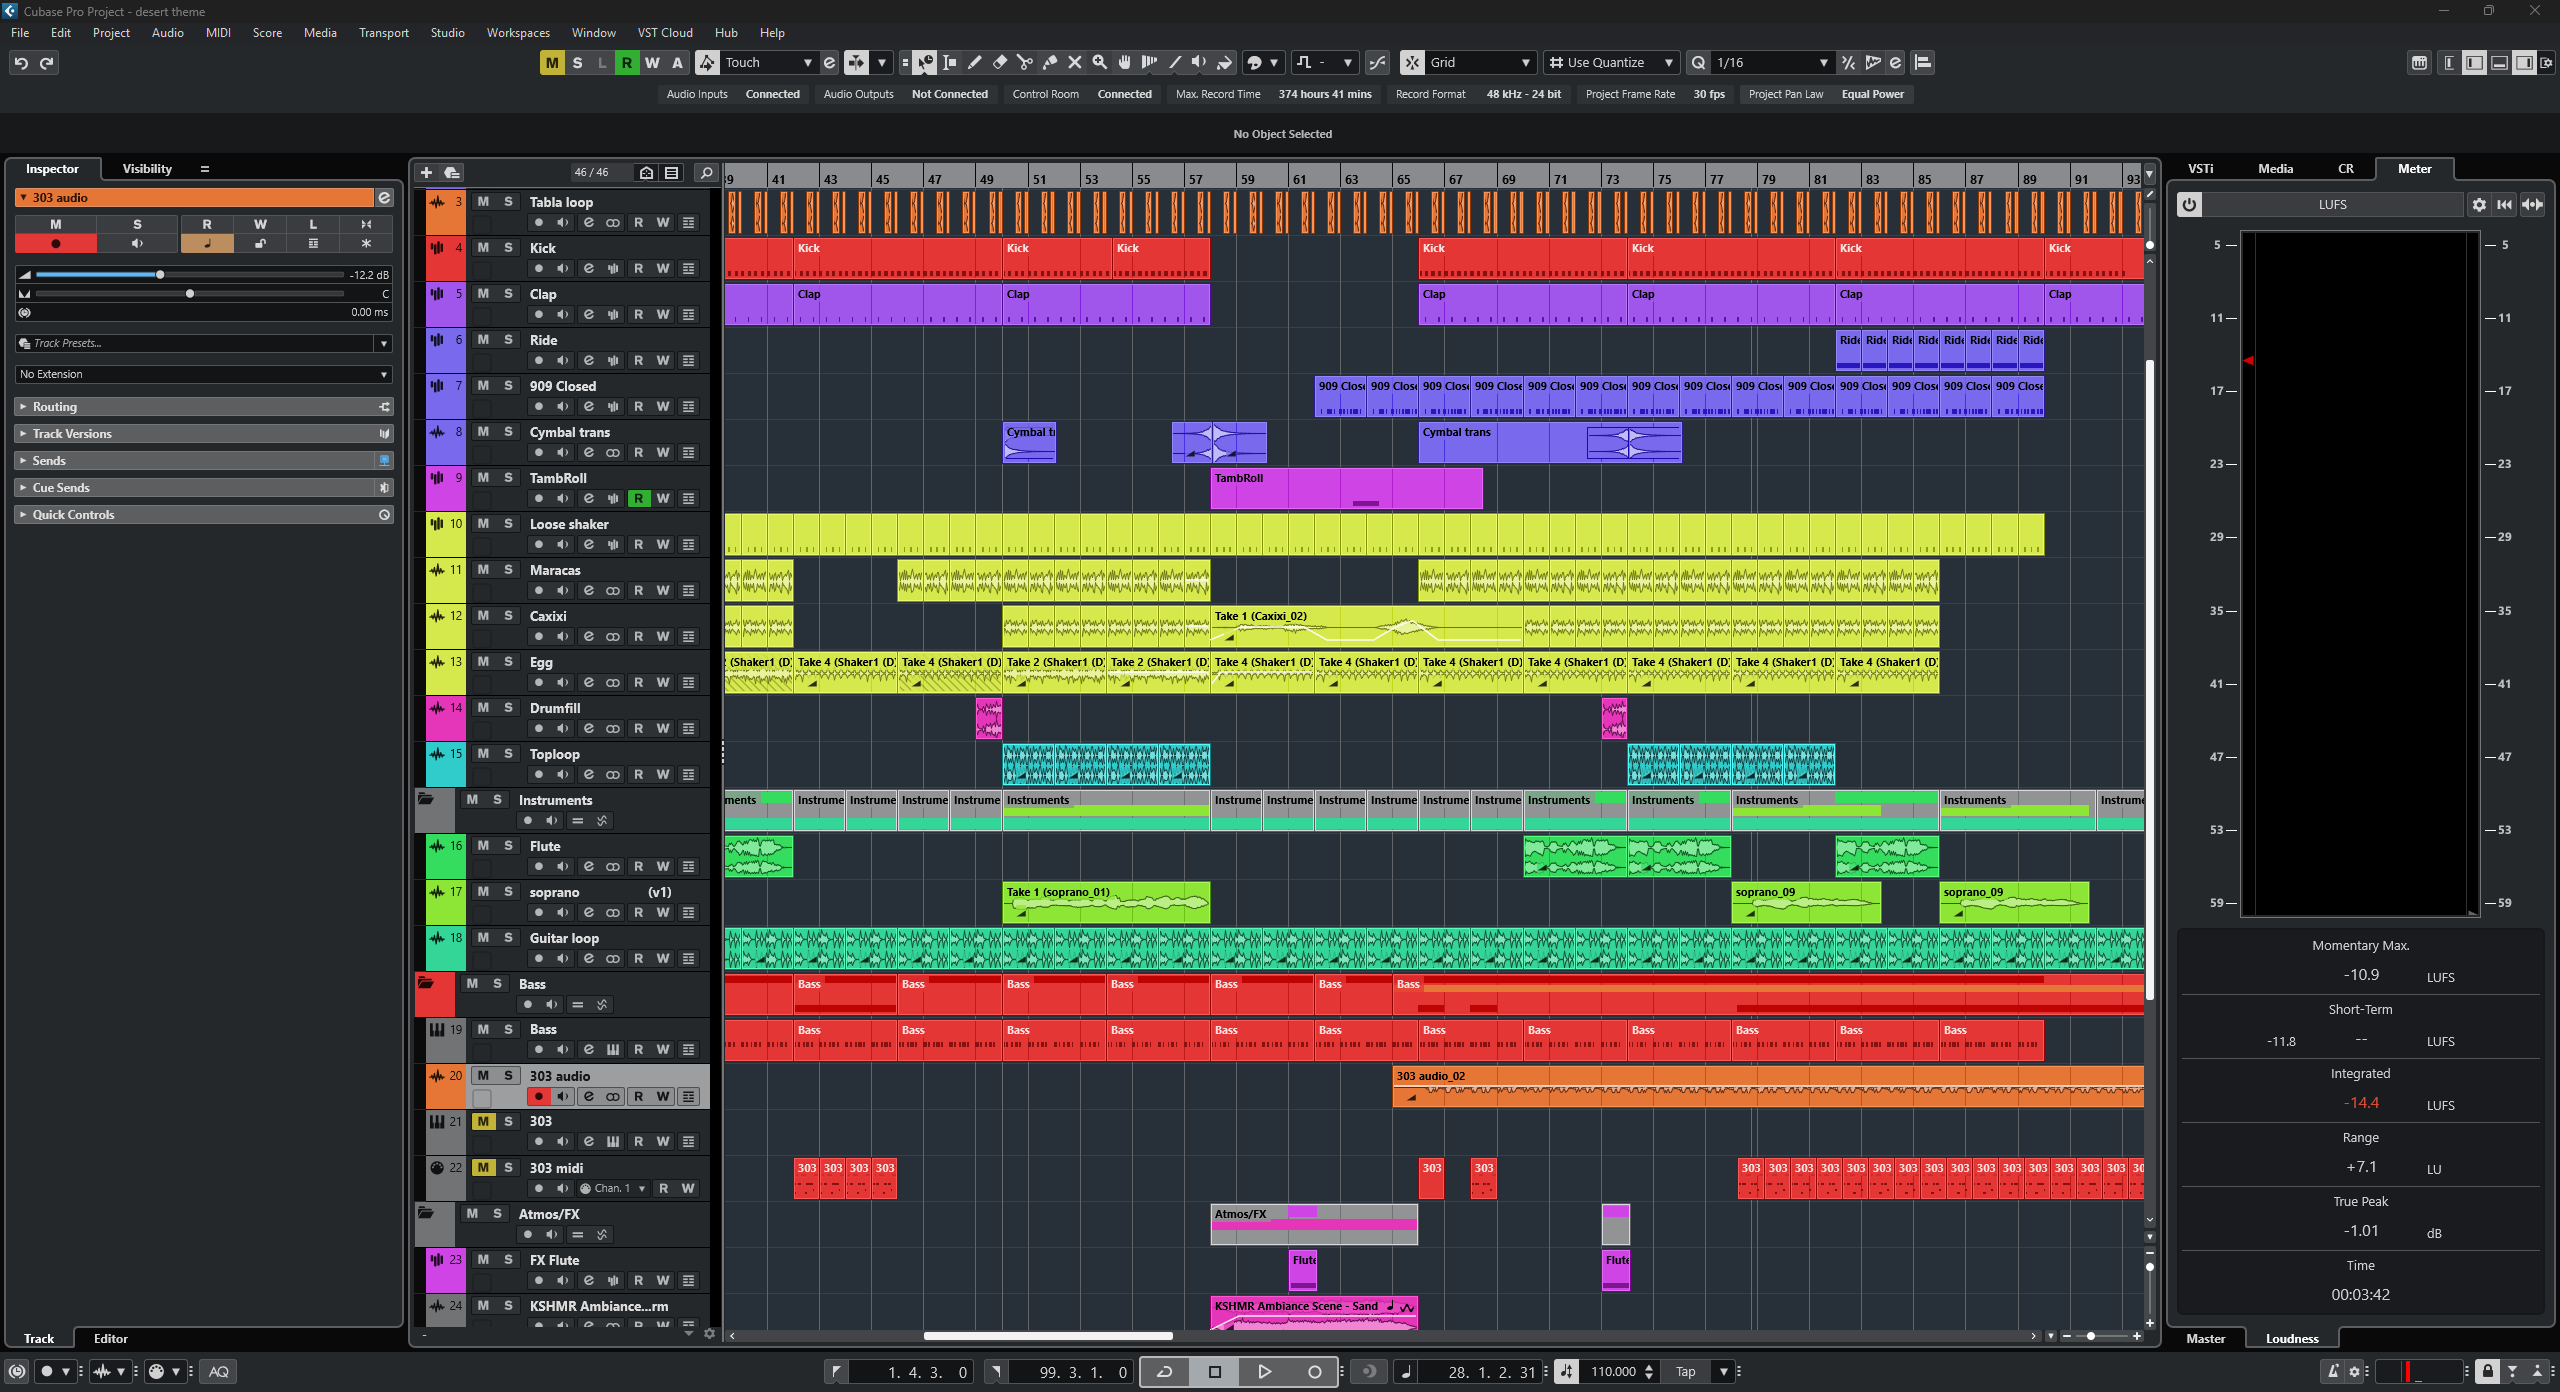Expand the Routing inspector section
Image resolution: width=2560 pixels, height=1392 pixels.
(55, 406)
